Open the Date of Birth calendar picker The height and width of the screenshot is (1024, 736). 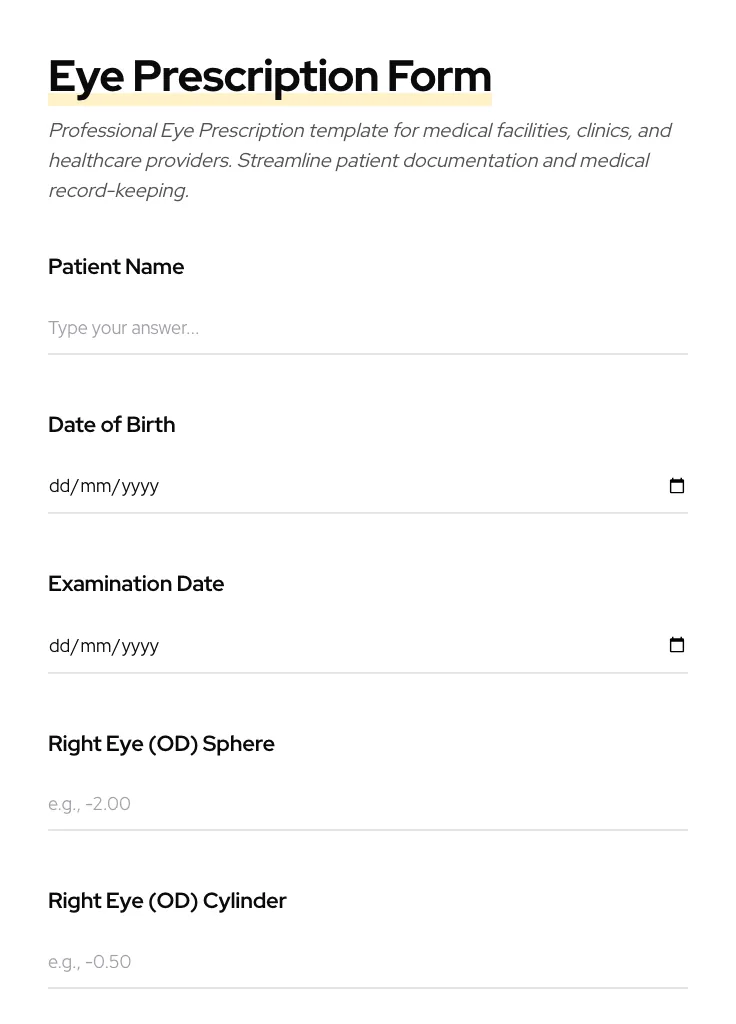click(x=677, y=486)
